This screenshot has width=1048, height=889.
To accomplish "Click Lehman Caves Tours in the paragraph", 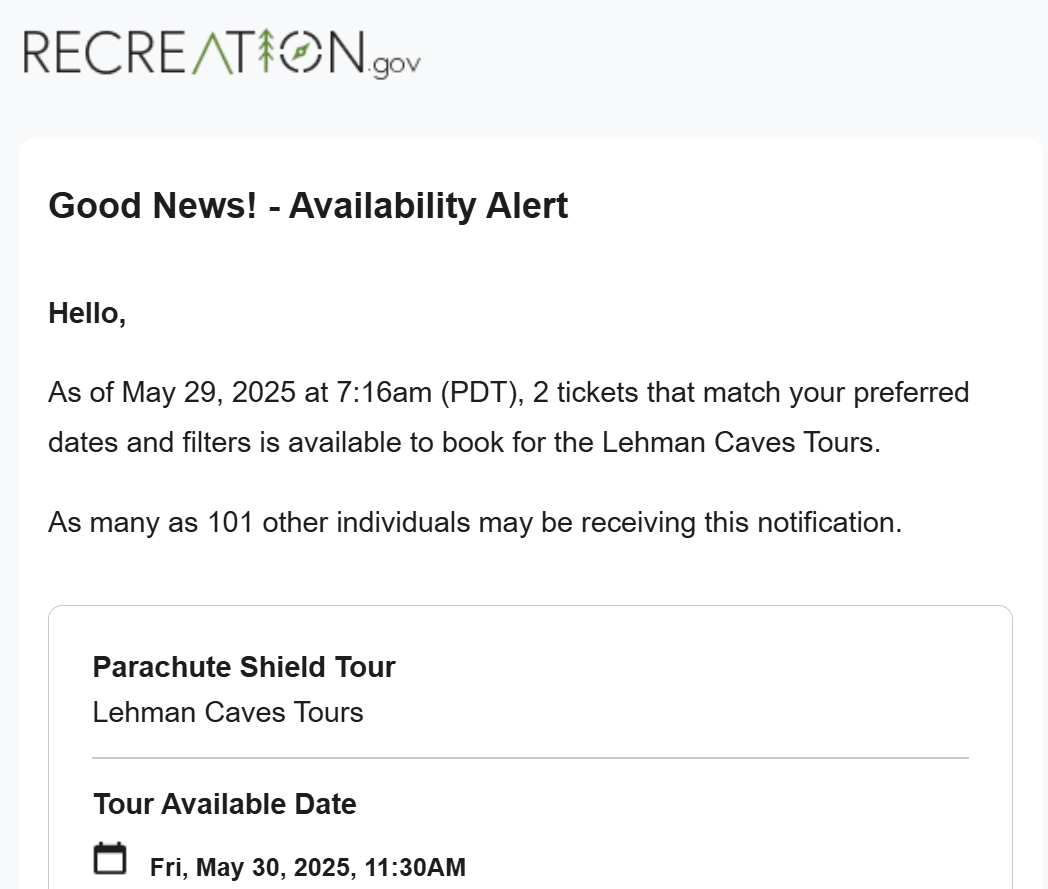I will coord(741,442).
